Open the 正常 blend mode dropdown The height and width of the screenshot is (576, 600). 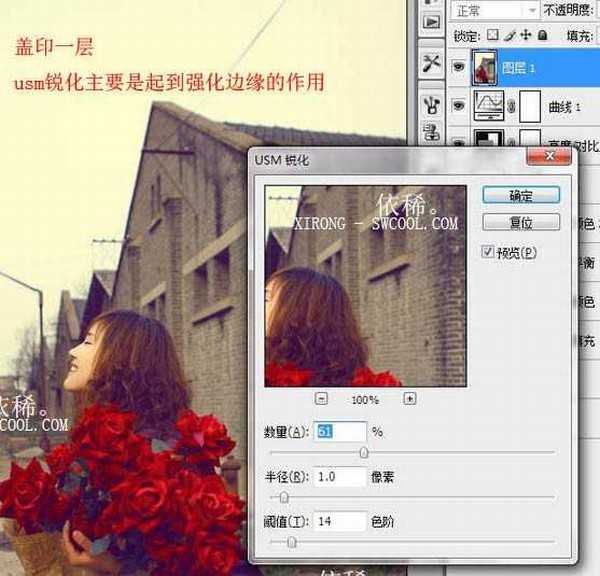(x=494, y=10)
